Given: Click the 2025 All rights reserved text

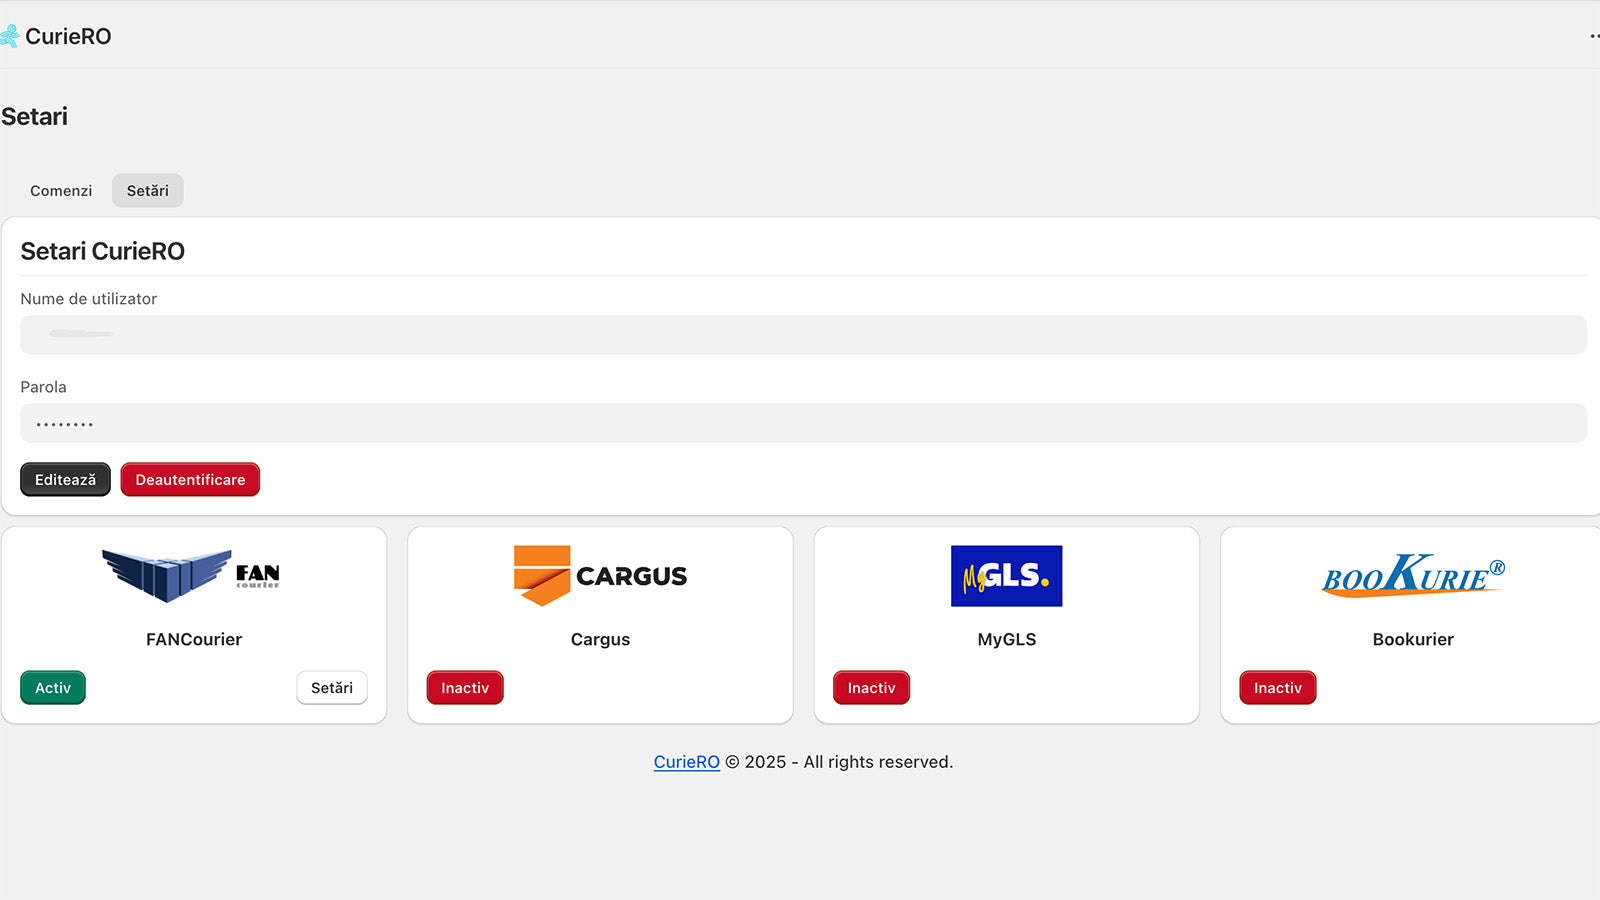Looking at the screenshot, I should click(839, 762).
